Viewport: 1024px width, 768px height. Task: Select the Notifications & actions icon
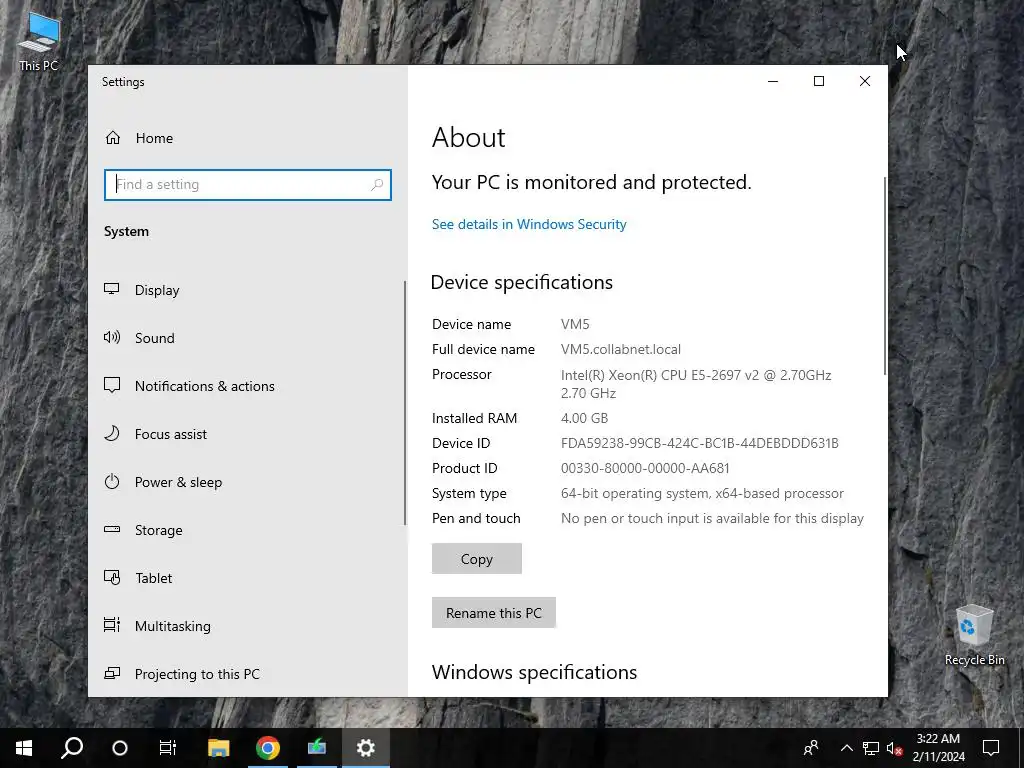(x=112, y=385)
